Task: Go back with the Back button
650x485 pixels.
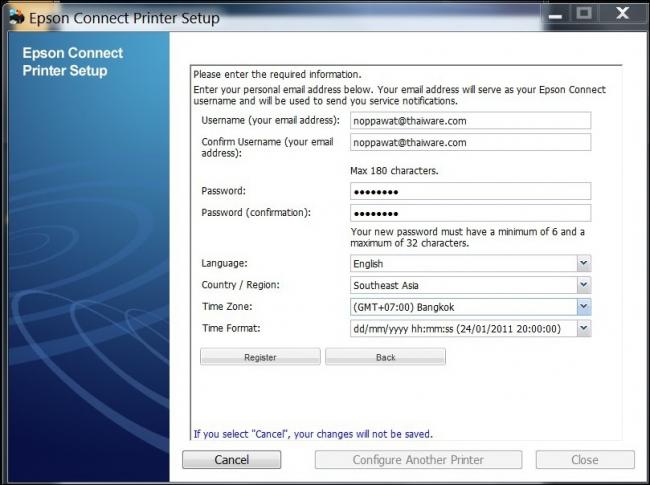Action: pyautogui.click(x=386, y=357)
